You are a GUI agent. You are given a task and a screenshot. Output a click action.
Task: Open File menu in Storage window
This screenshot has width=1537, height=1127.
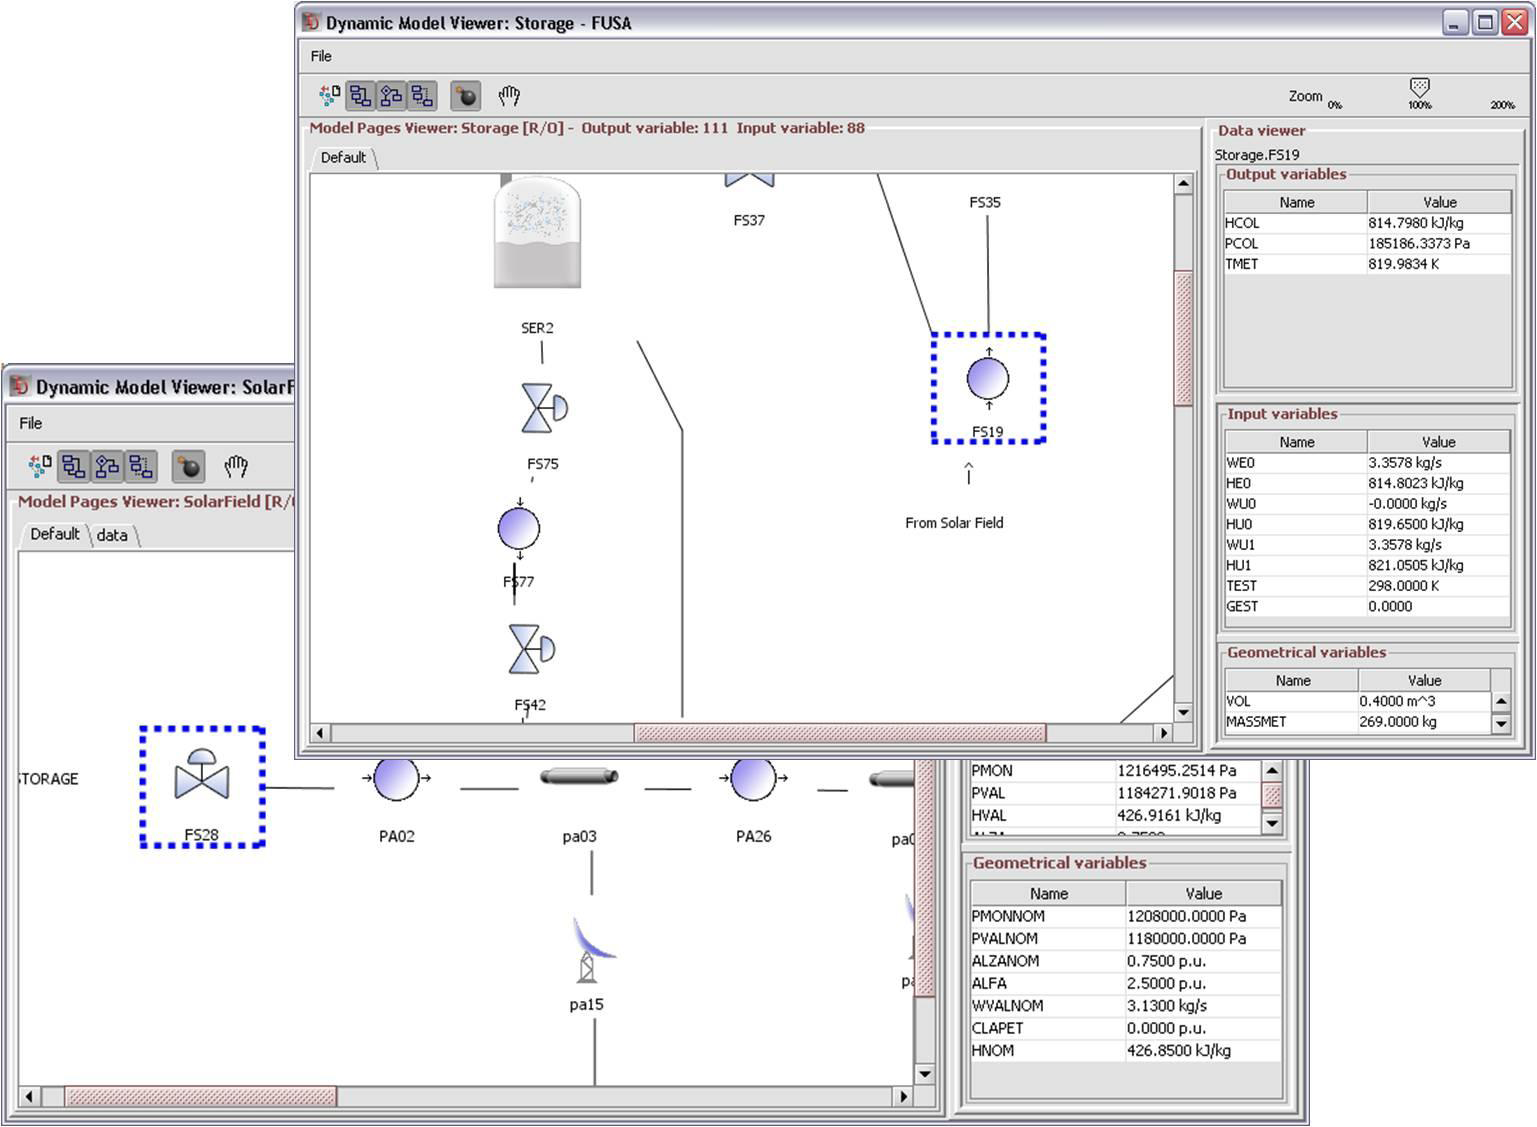pos(321,56)
